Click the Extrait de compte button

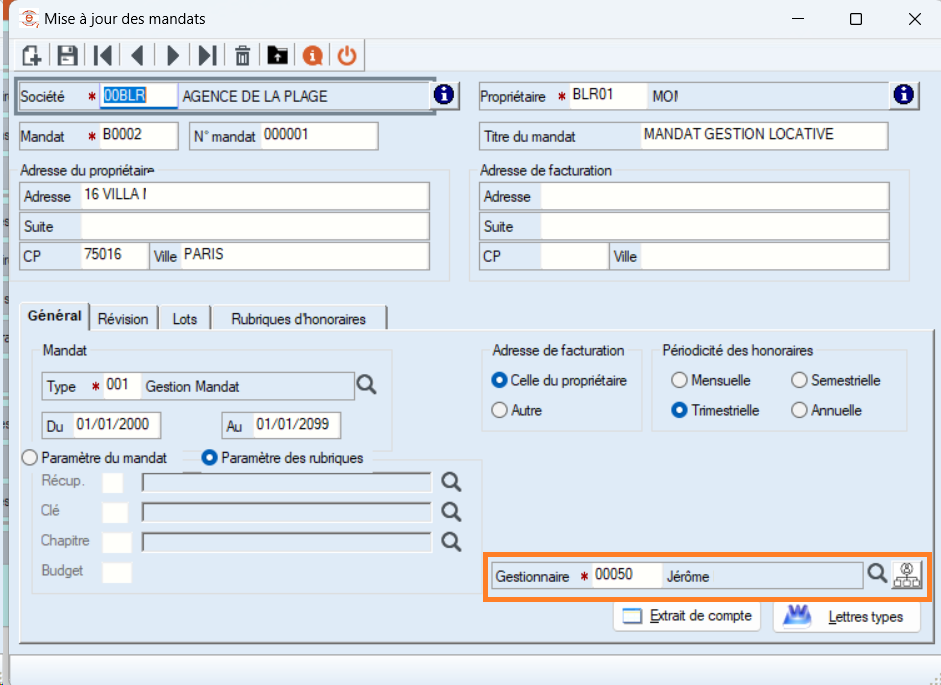pyautogui.click(x=687, y=616)
